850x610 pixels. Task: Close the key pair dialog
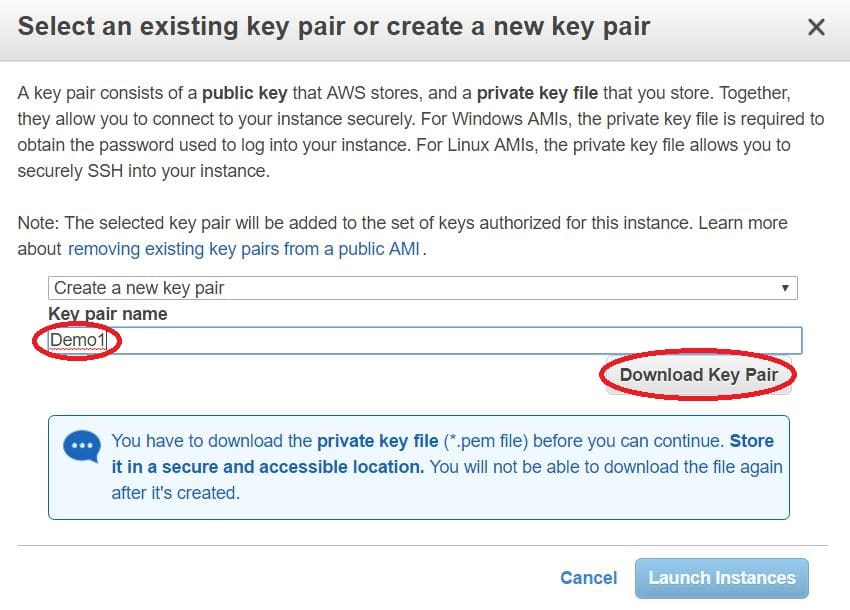coord(816,27)
